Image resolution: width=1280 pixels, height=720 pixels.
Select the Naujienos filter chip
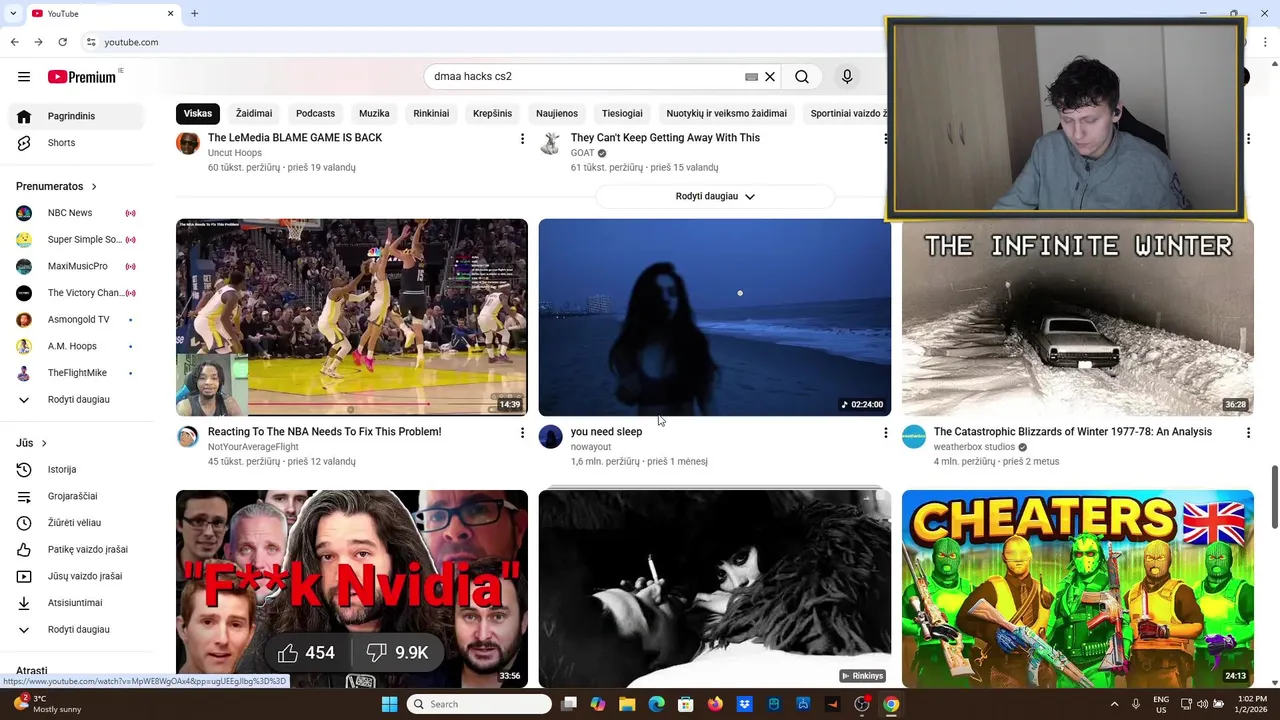(557, 114)
